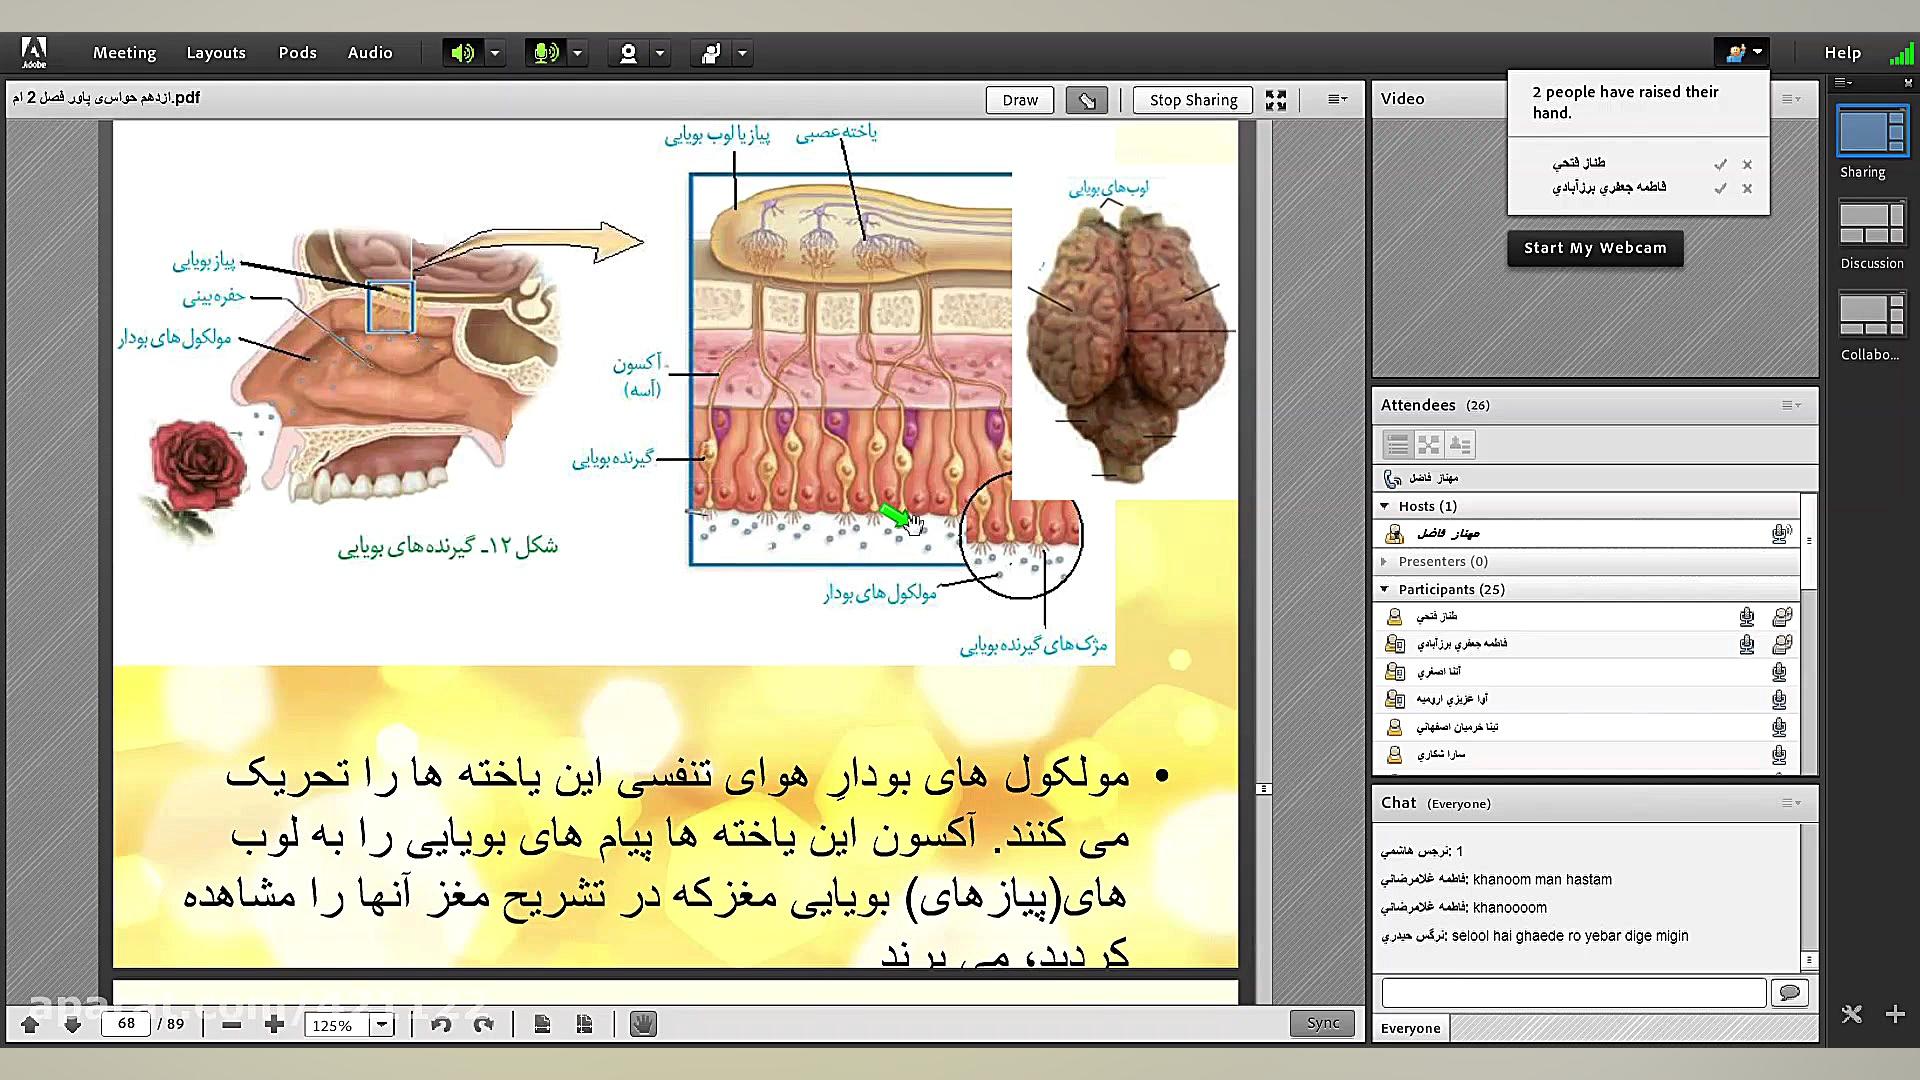Open the Pods menu
Viewport: 1920px width, 1080px height.
point(297,53)
